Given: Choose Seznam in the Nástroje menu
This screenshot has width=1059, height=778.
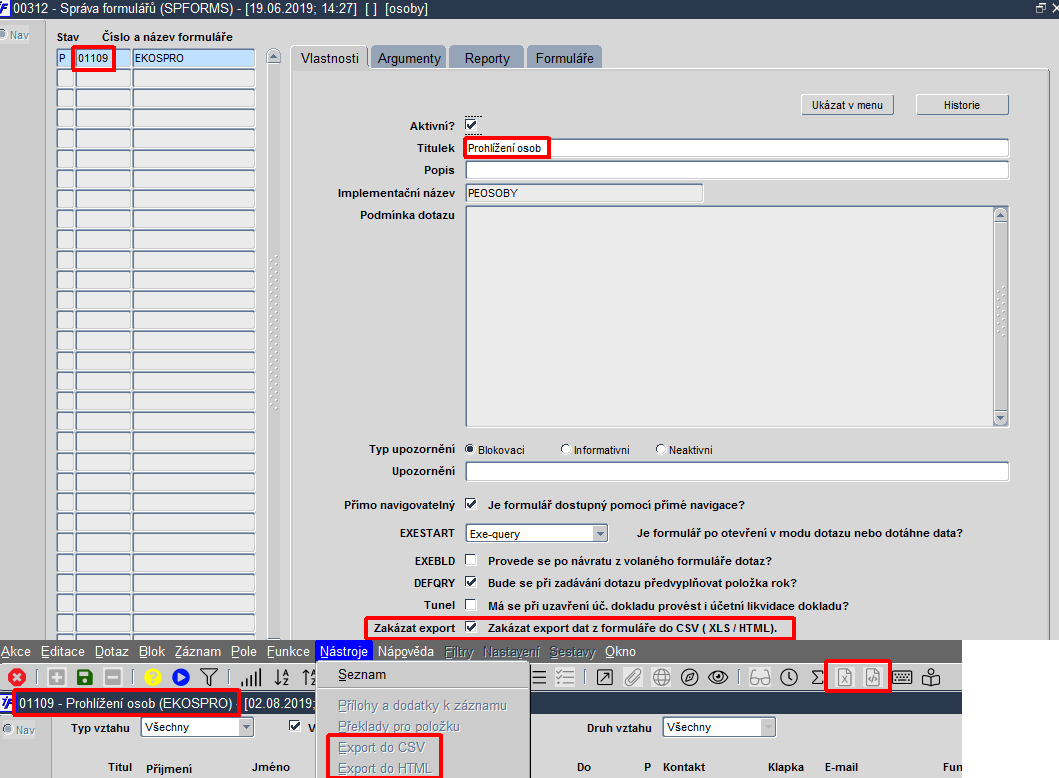Looking at the screenshot, I should coord(362,675).
